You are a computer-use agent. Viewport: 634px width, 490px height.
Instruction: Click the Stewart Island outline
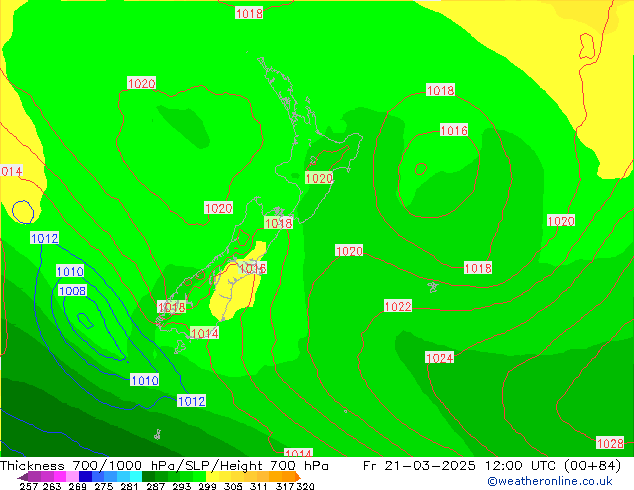point(180,346)
